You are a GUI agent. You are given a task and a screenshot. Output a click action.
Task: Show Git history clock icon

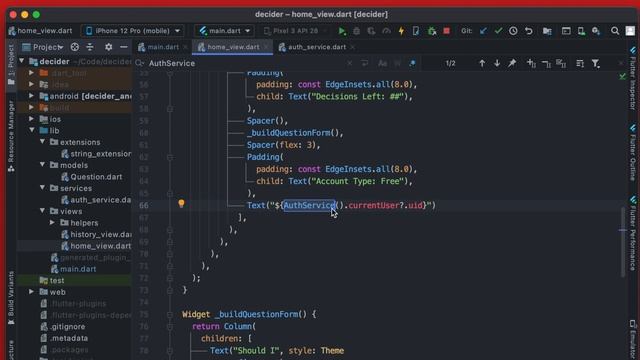(x=513, y=31)
